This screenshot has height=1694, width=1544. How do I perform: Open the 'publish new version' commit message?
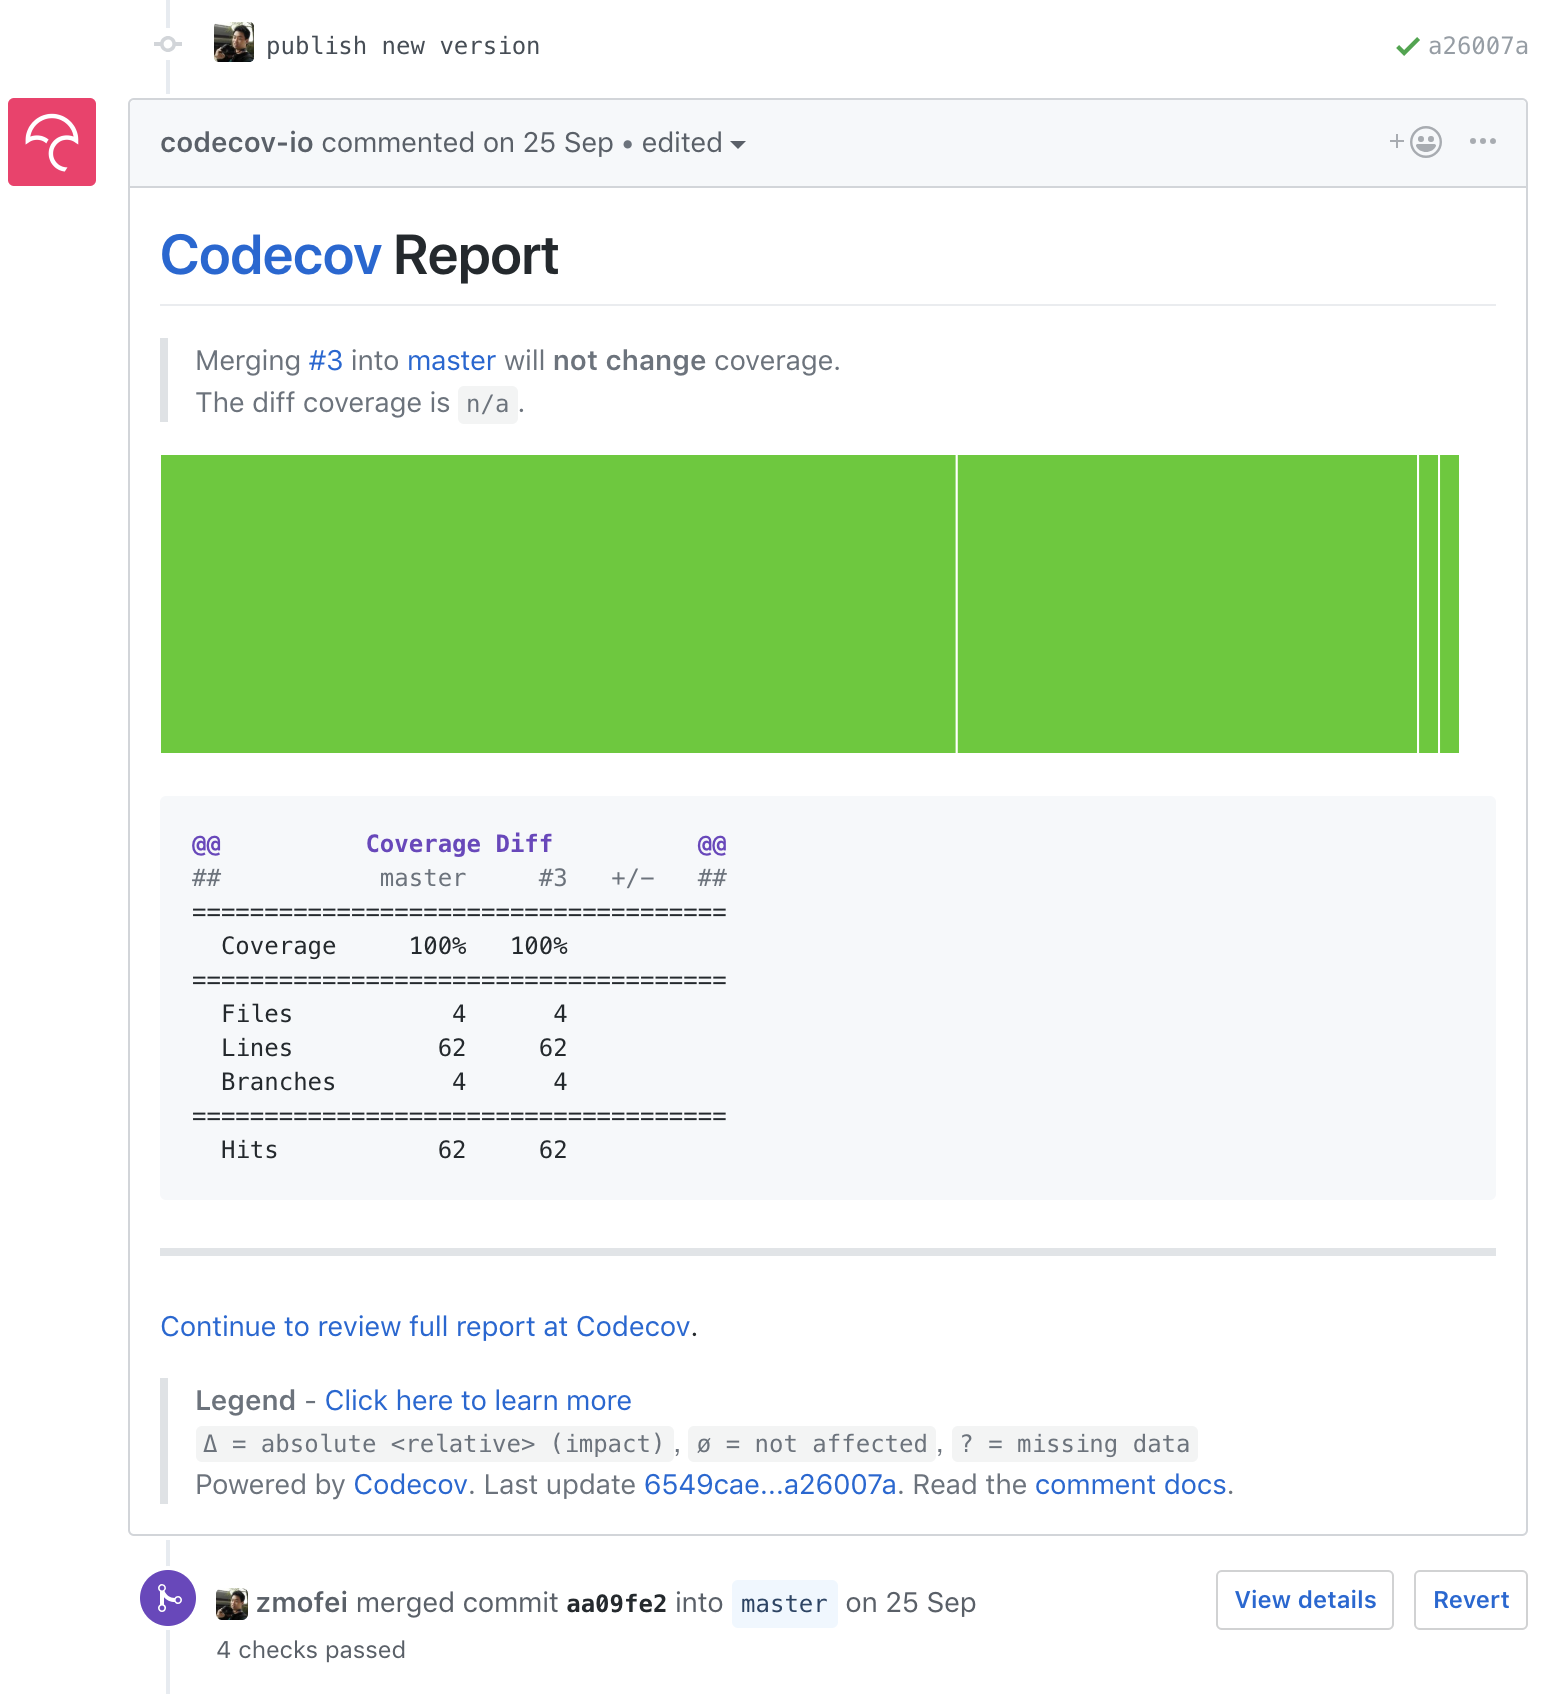[x=403, y=46]
